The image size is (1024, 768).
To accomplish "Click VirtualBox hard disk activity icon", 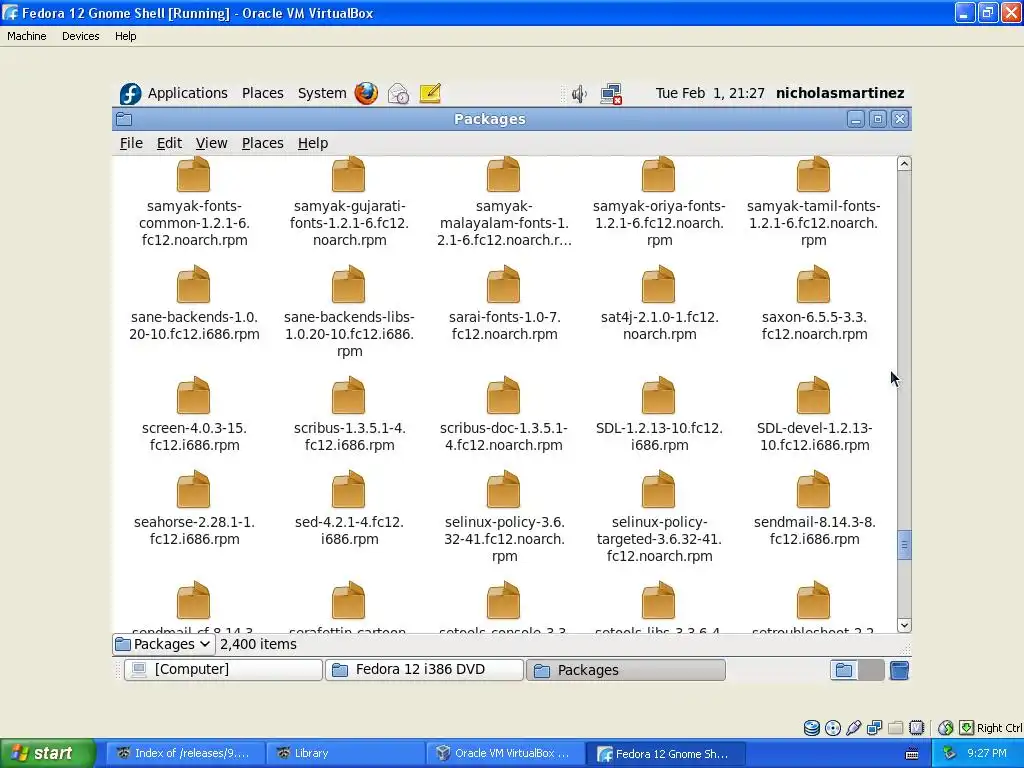I will [x=812, y=728].
